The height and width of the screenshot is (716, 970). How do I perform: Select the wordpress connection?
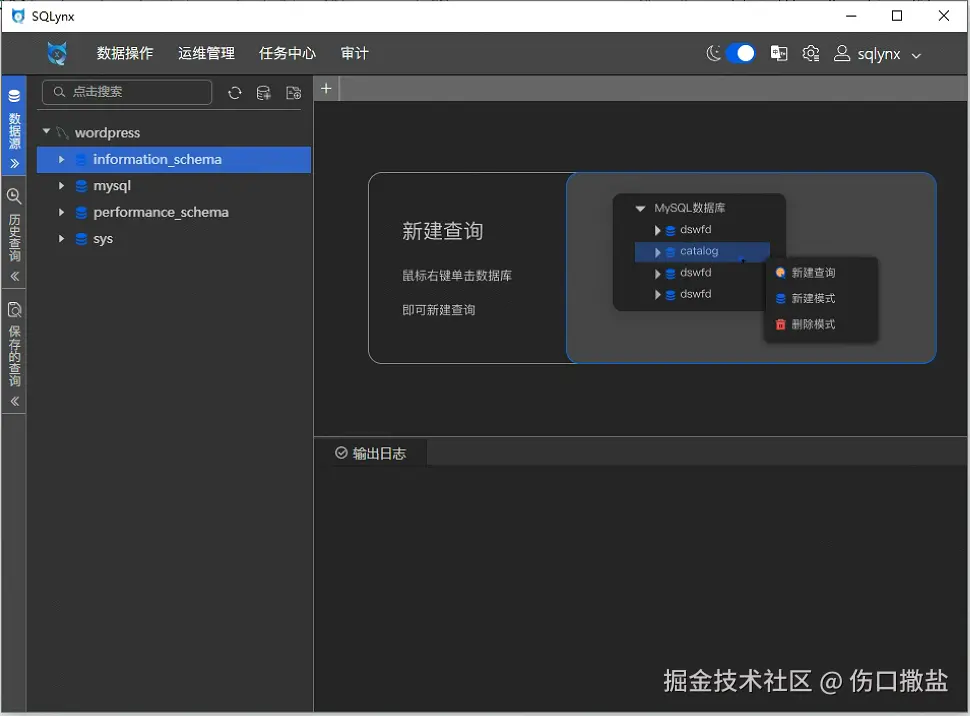(107, 132)
